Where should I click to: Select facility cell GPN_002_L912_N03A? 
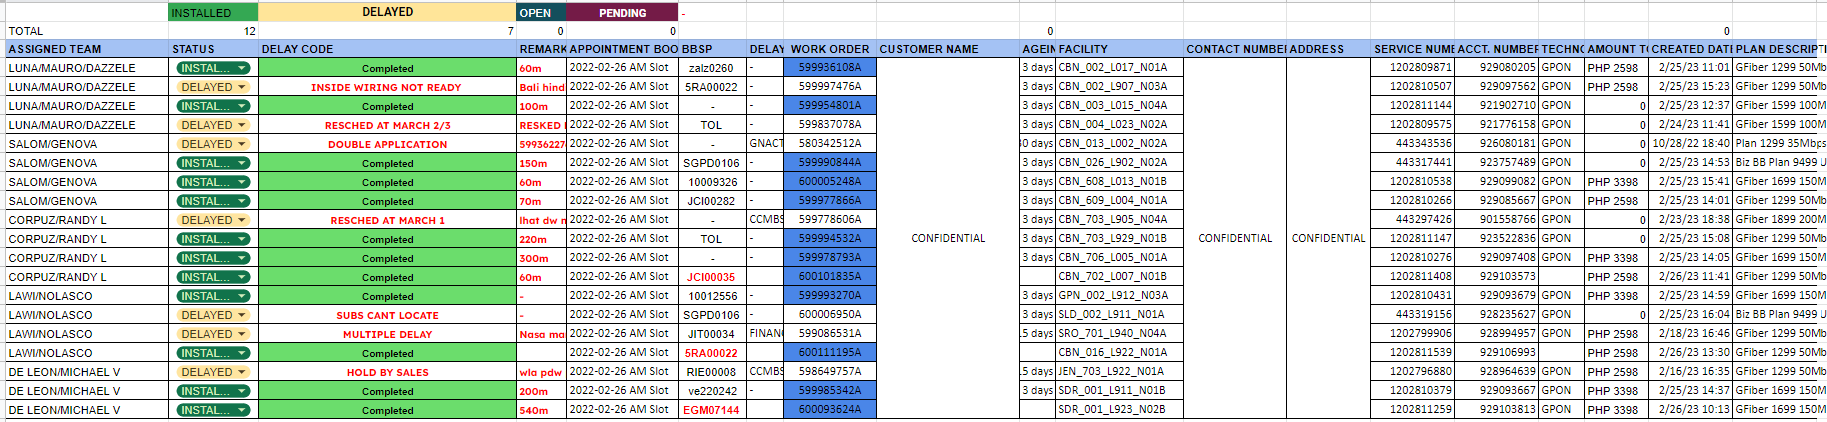1119,296
